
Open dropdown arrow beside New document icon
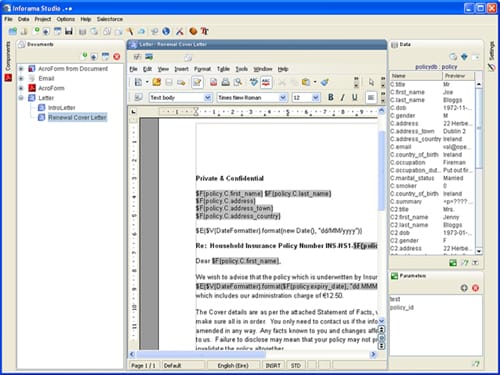click(x=147, y=82)
